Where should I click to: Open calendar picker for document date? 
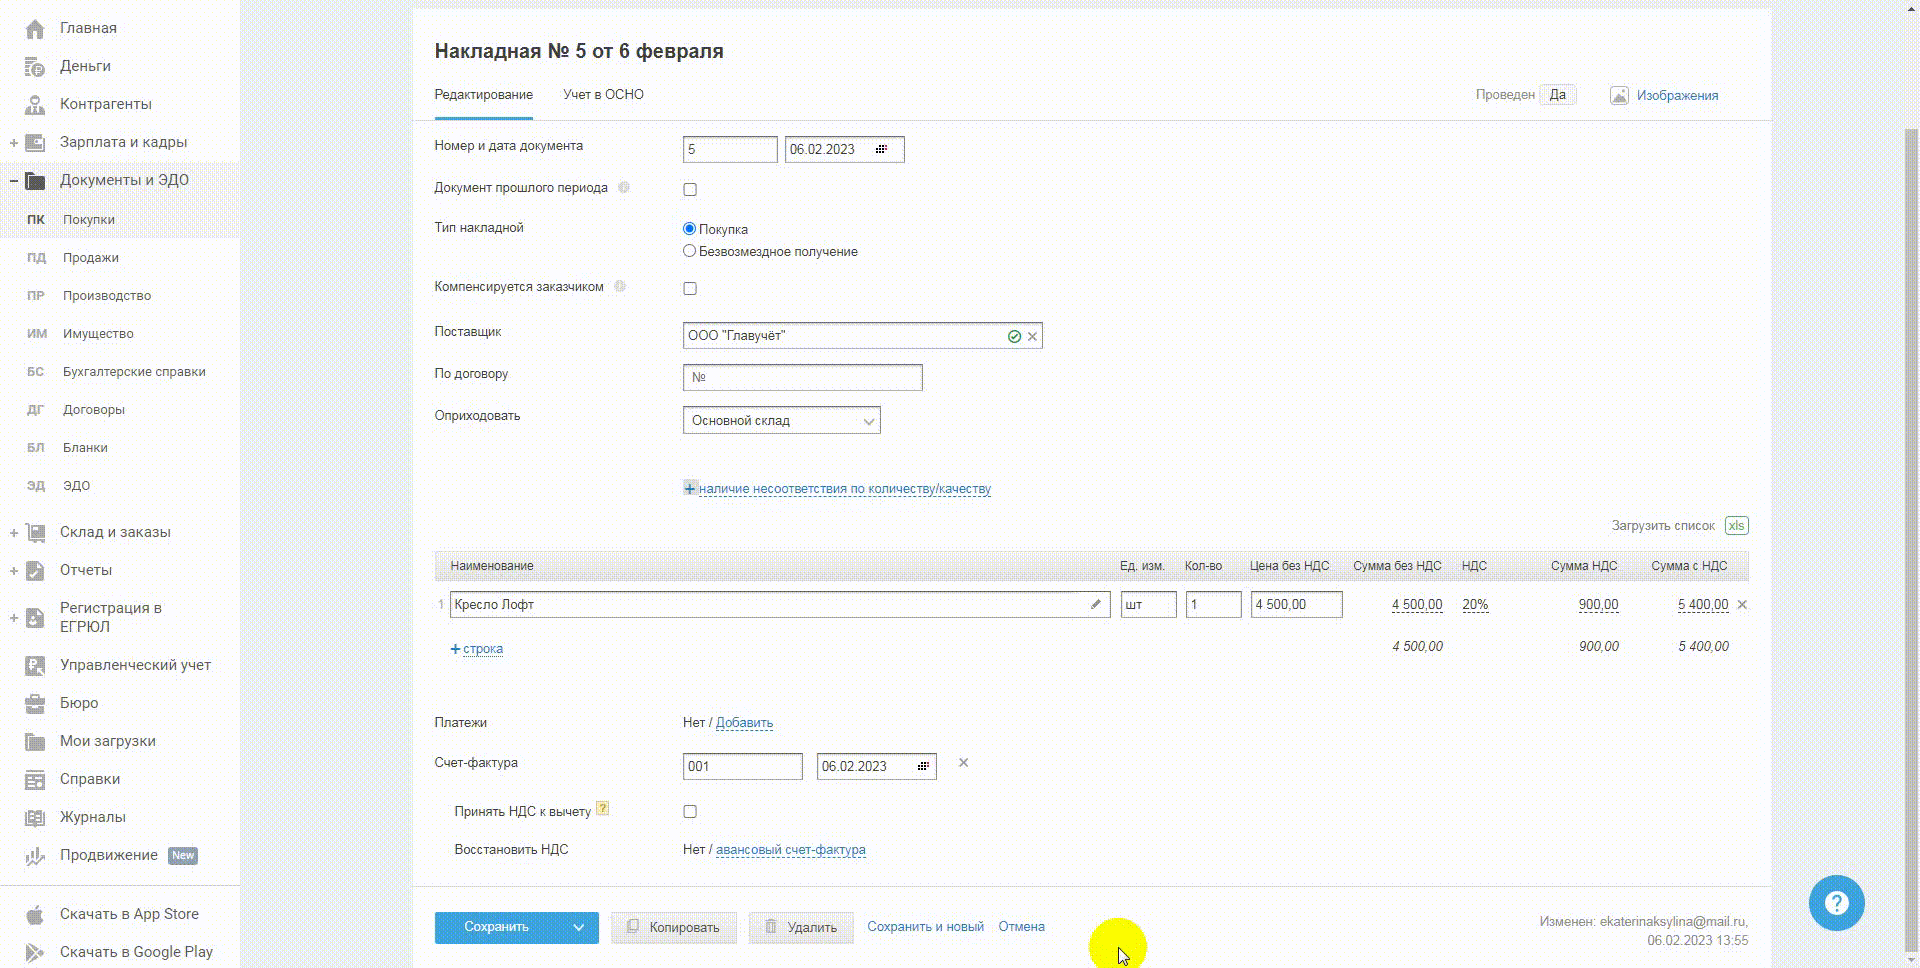point(881,149)
